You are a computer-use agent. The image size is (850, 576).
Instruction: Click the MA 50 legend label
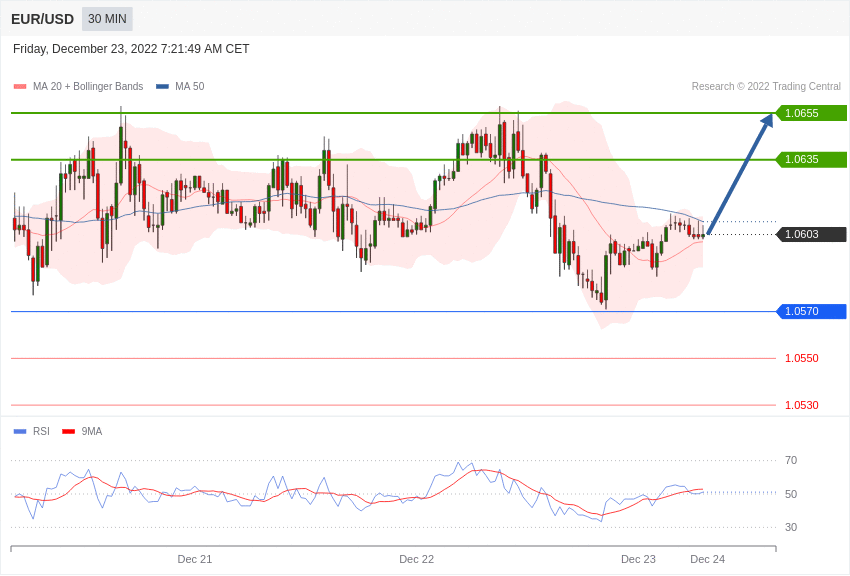click(190, 86)
